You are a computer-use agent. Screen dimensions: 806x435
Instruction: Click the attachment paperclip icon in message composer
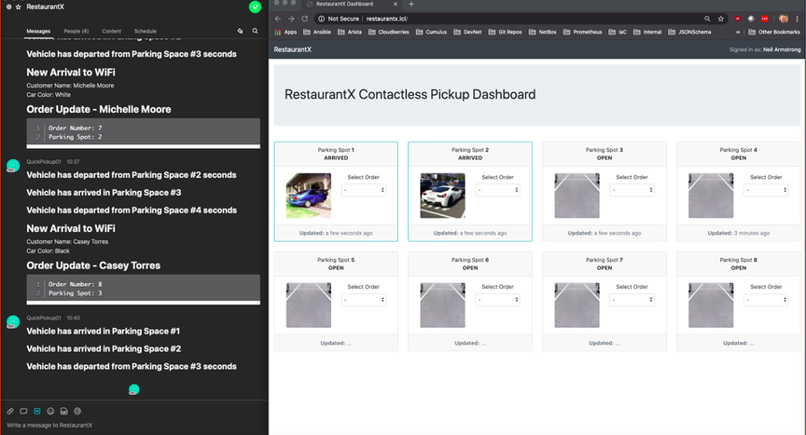10,411
